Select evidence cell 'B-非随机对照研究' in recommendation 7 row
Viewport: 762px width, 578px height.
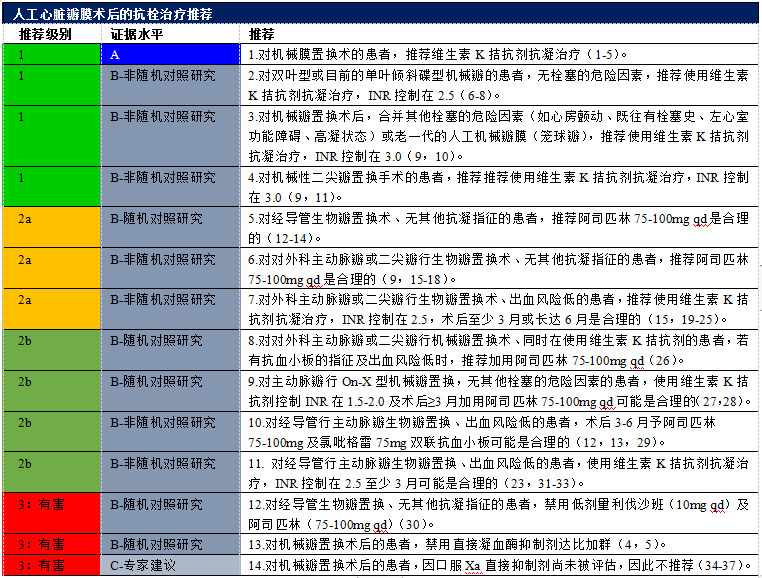[x=171, y=309]
